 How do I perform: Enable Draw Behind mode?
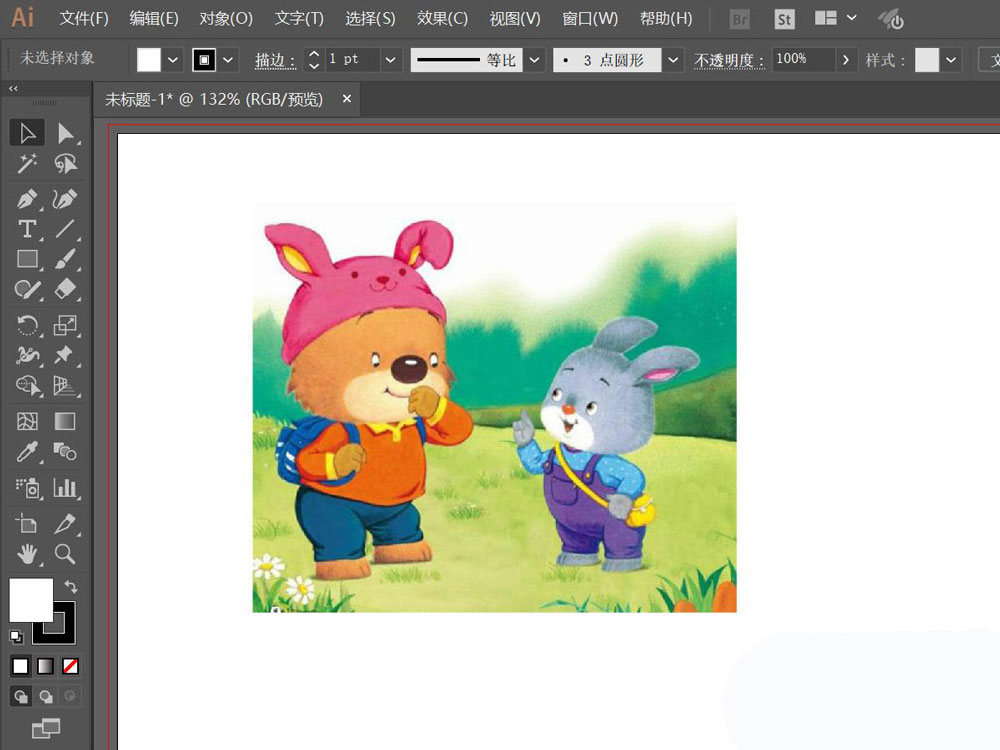coord(45,696)
